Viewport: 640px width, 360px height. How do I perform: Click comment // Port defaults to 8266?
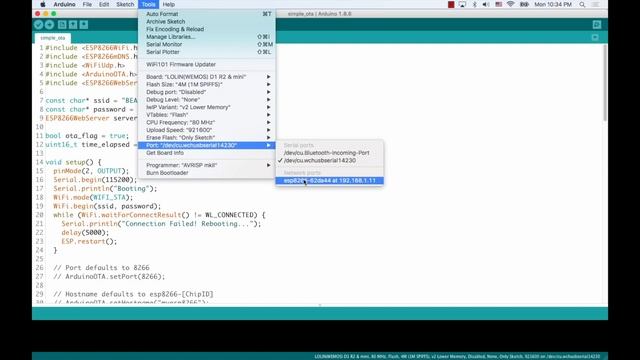click(101, 268)
